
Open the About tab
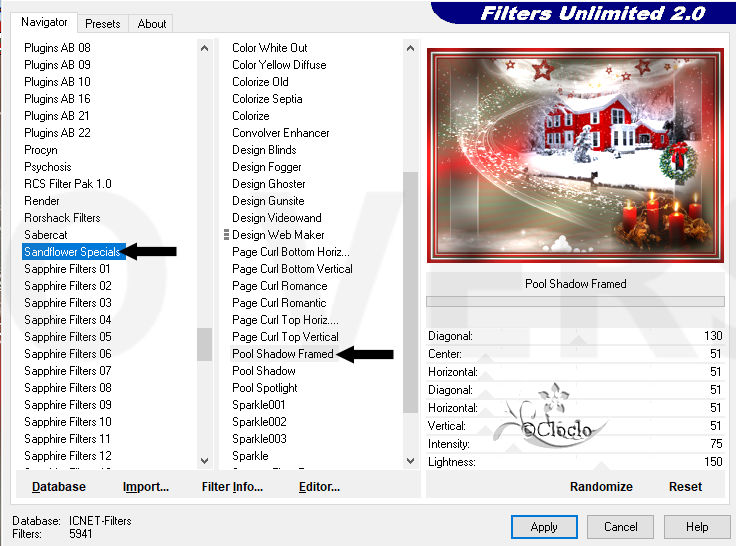click(x=152, y=23)
